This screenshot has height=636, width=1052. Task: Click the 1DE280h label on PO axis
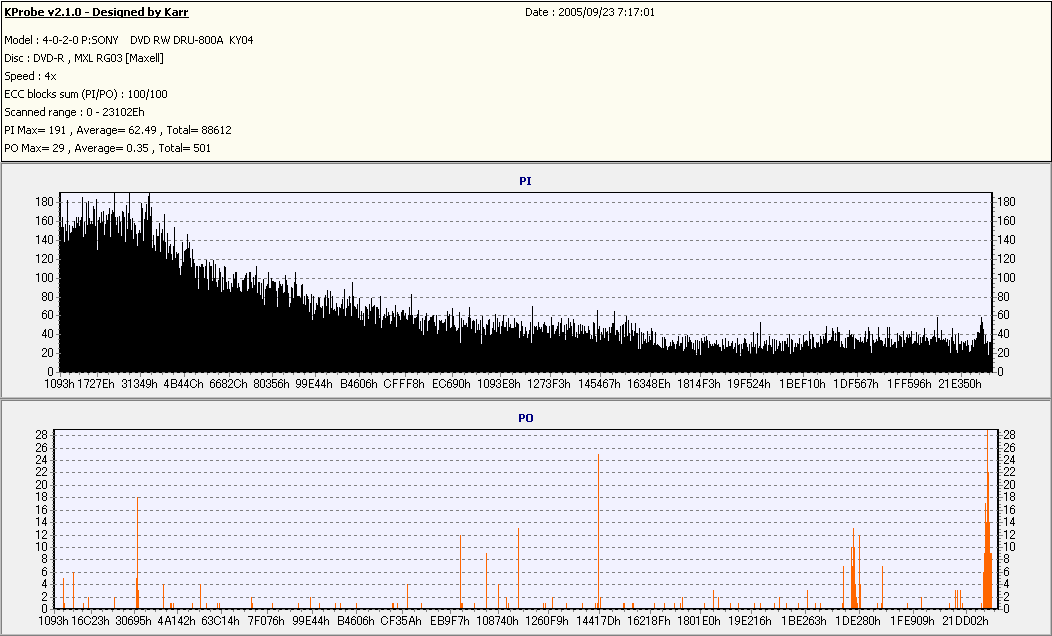point(858,620)
